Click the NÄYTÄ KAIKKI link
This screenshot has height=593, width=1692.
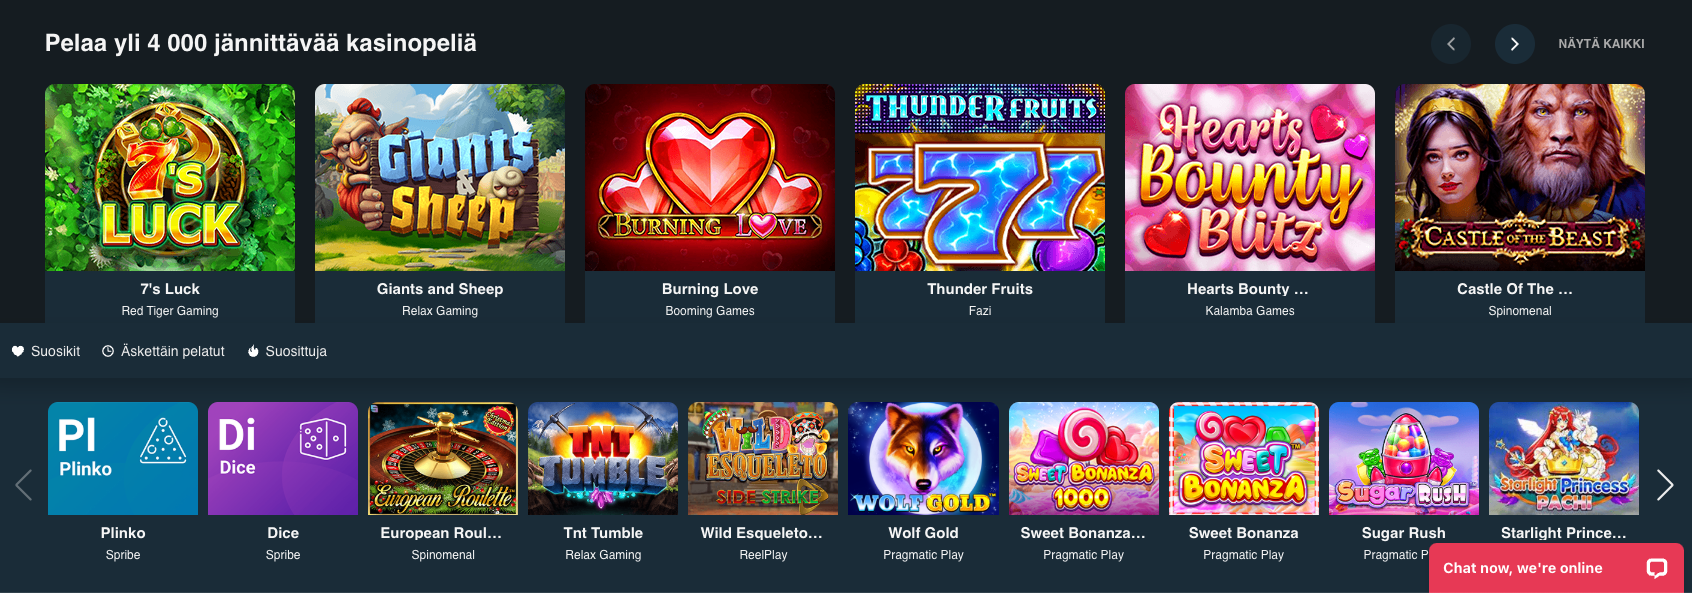(x=1601, y=44)
